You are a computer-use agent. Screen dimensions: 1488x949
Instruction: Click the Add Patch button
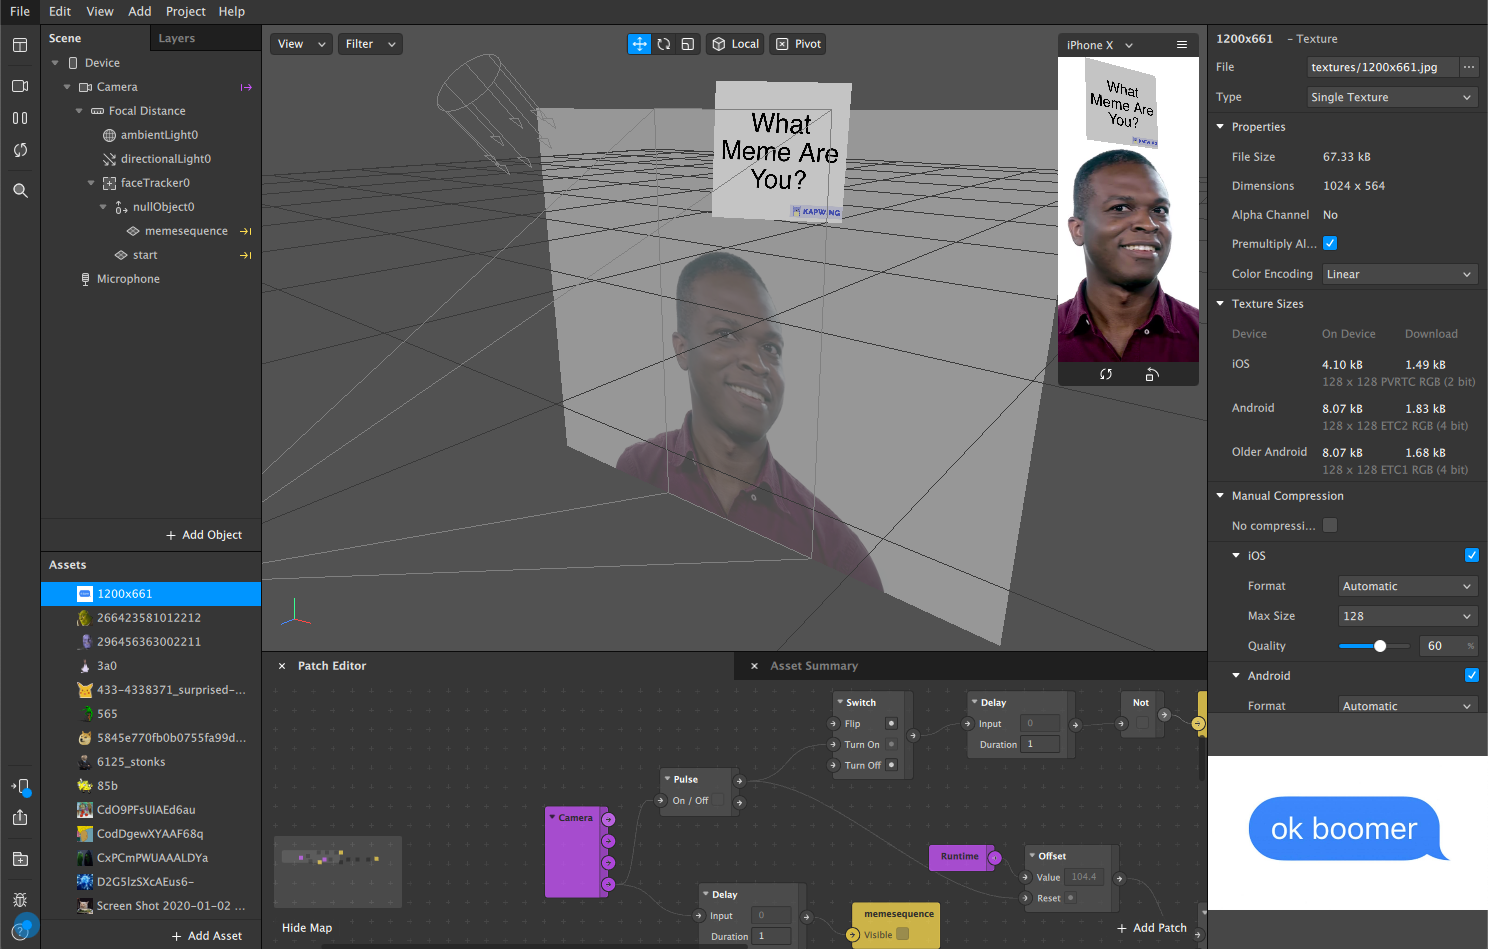click(1152, 928)
